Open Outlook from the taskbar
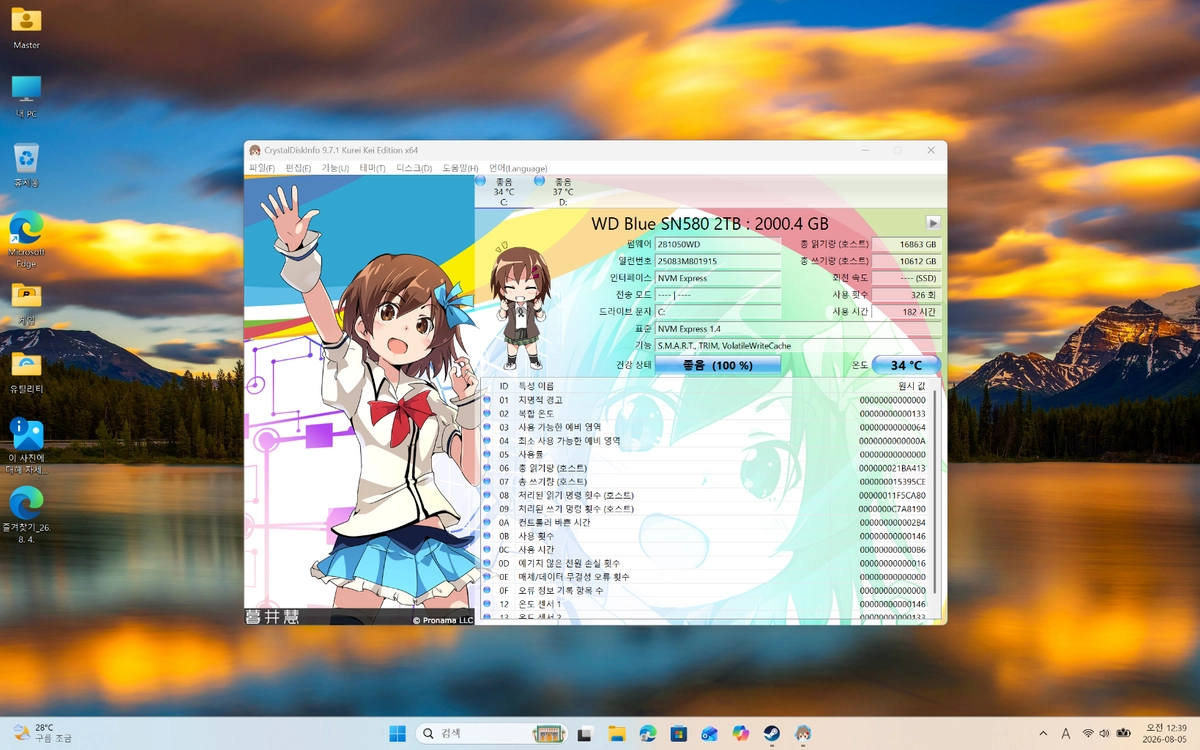 [709, 733]
